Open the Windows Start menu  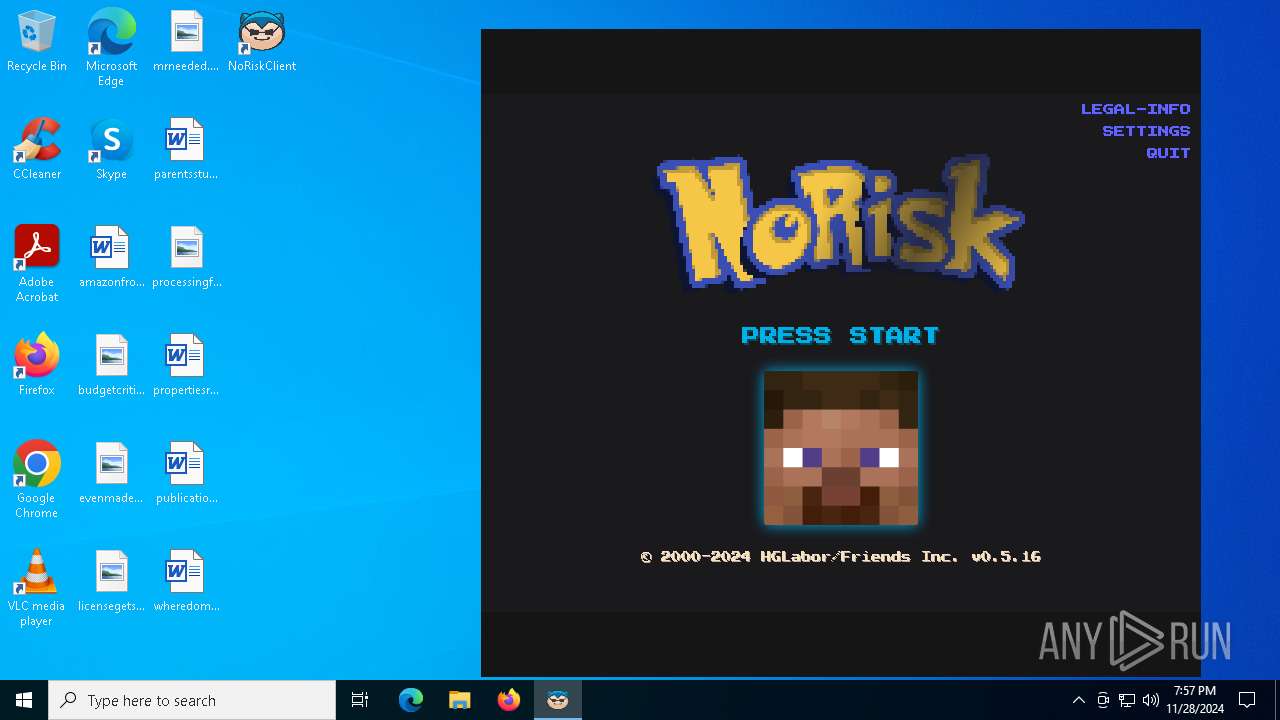24,700
